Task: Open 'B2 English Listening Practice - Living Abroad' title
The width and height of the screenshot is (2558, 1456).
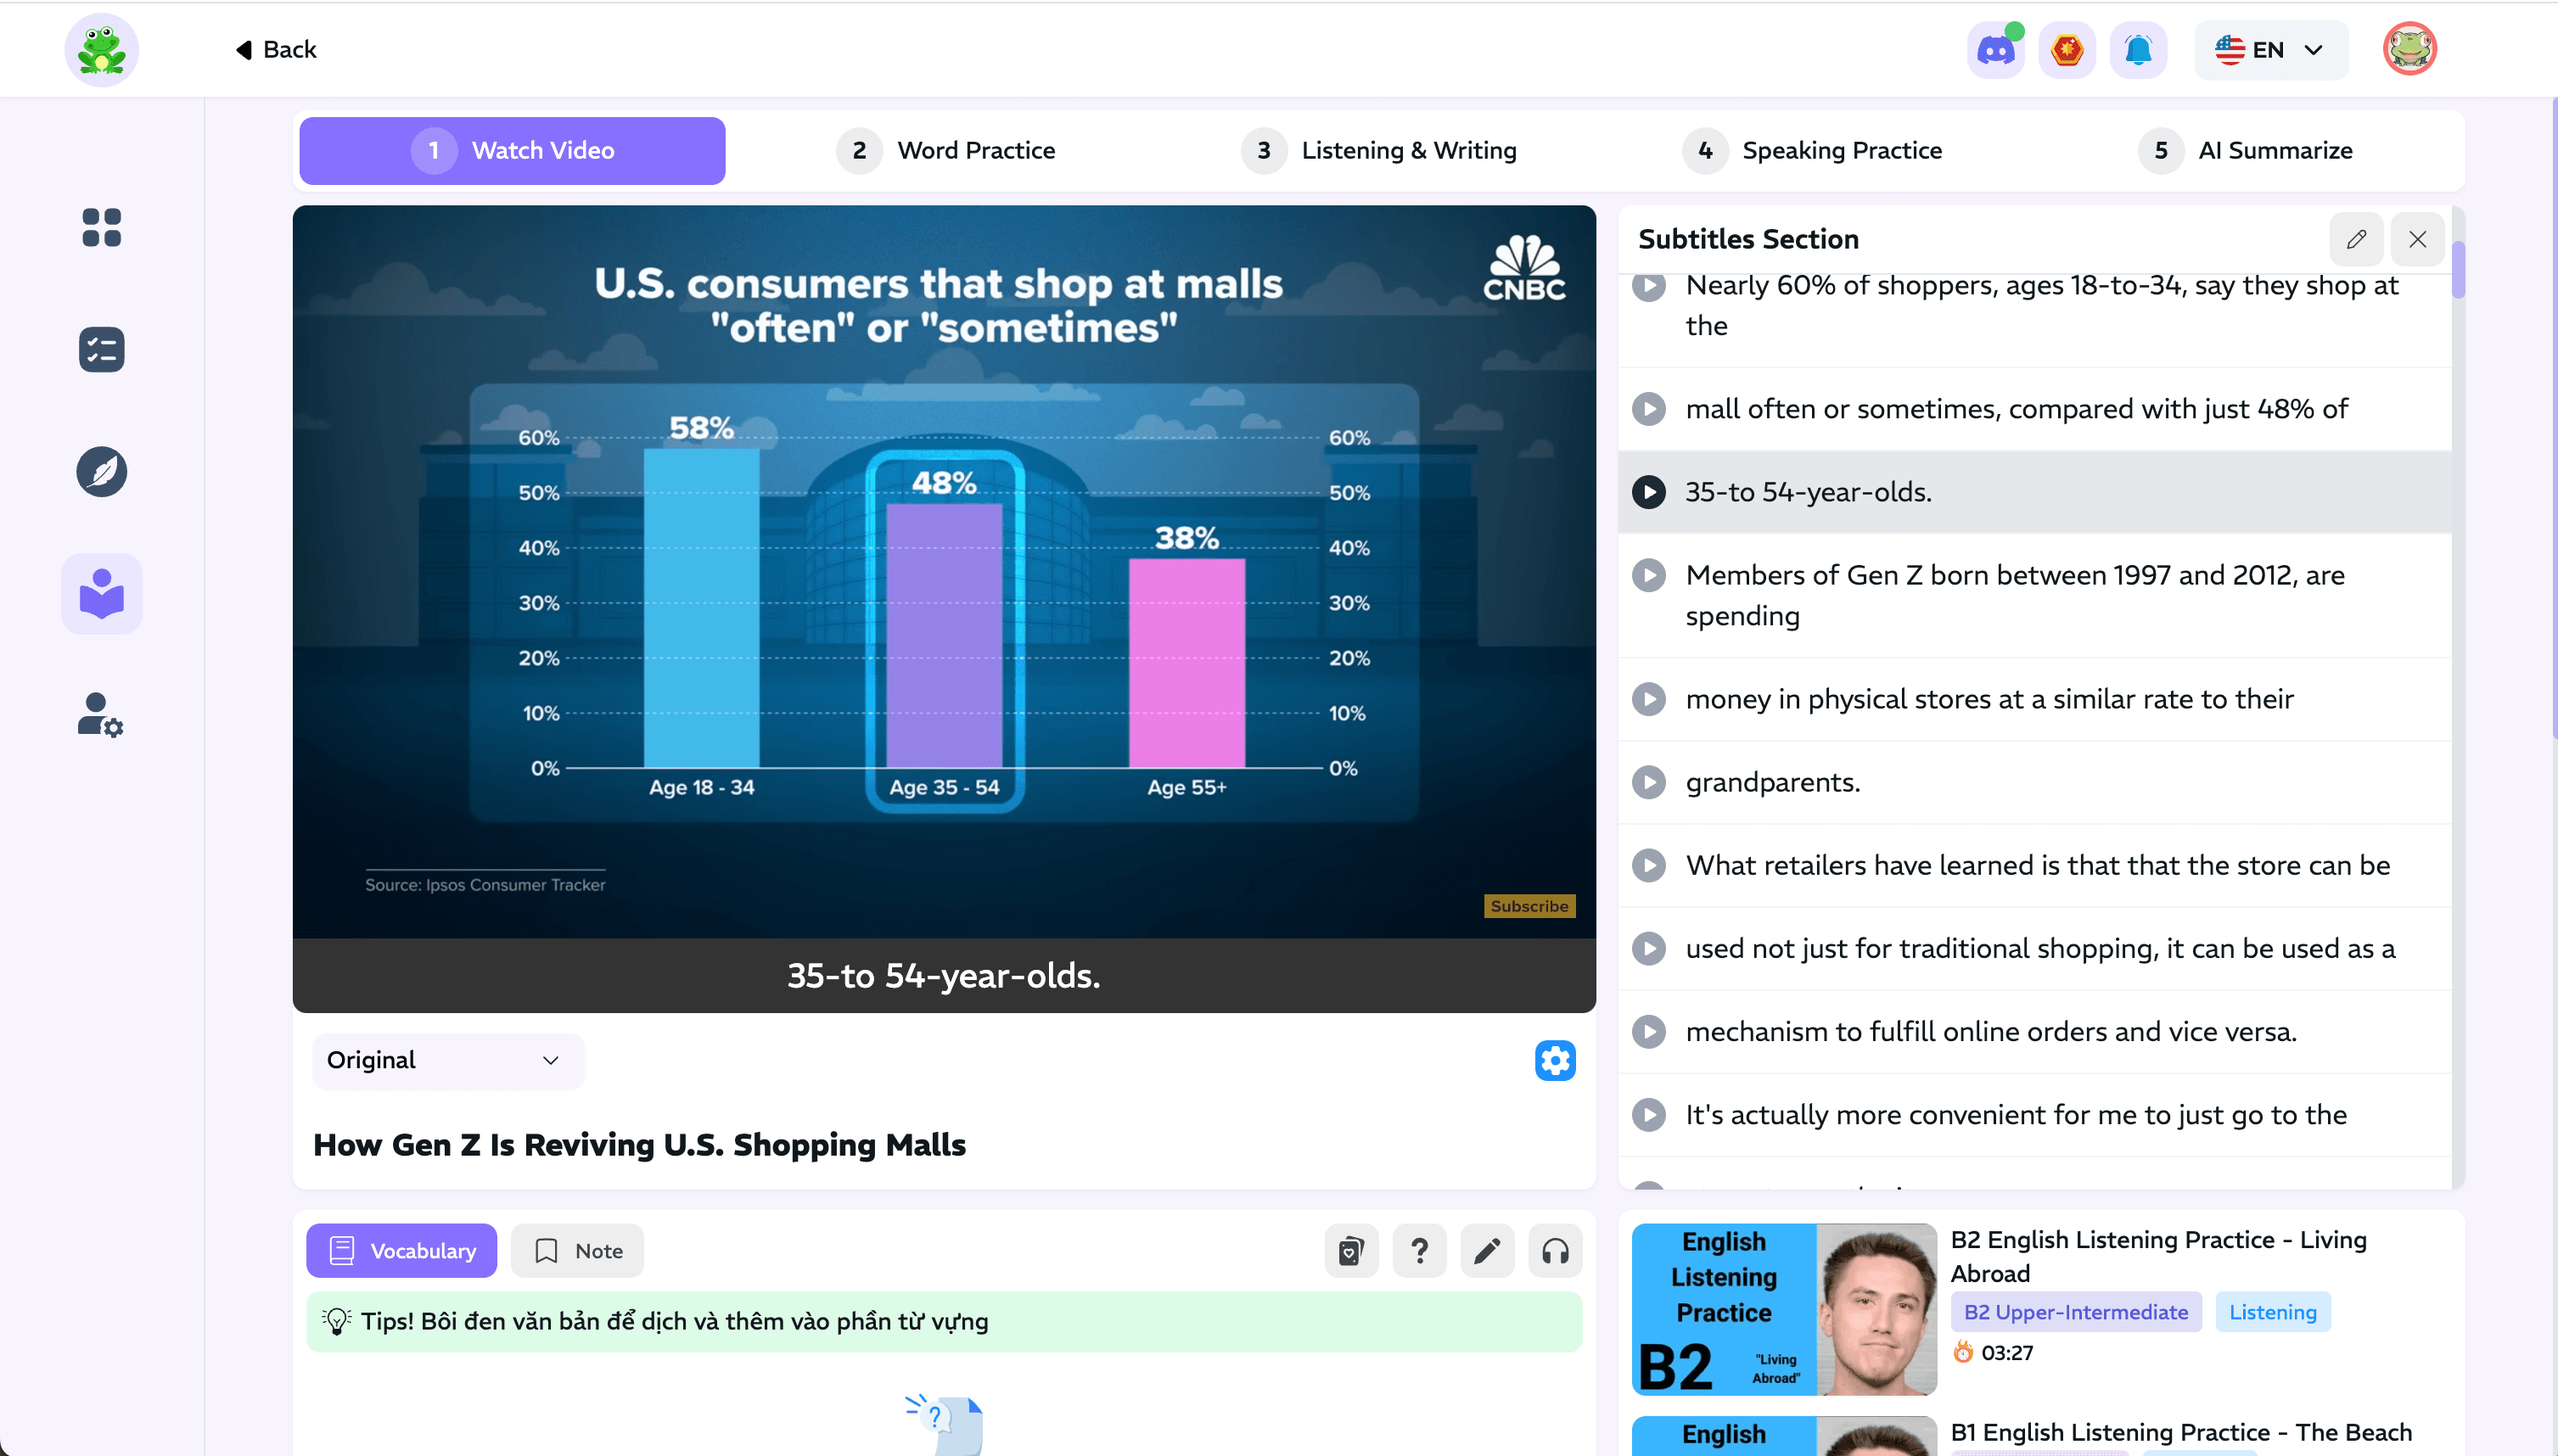Action: [x=2158, y=1257]
